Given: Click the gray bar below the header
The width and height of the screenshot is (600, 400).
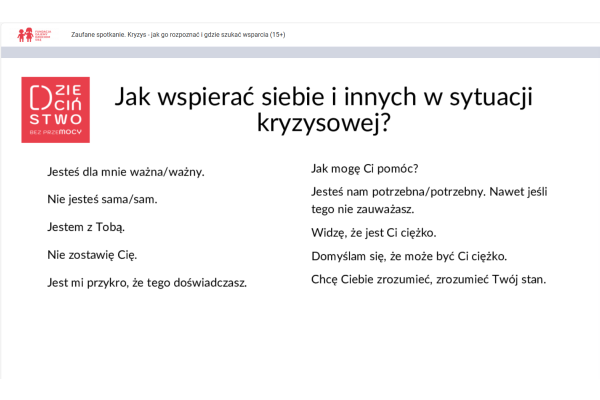Looking at the screenshot, I should (300, 52).
